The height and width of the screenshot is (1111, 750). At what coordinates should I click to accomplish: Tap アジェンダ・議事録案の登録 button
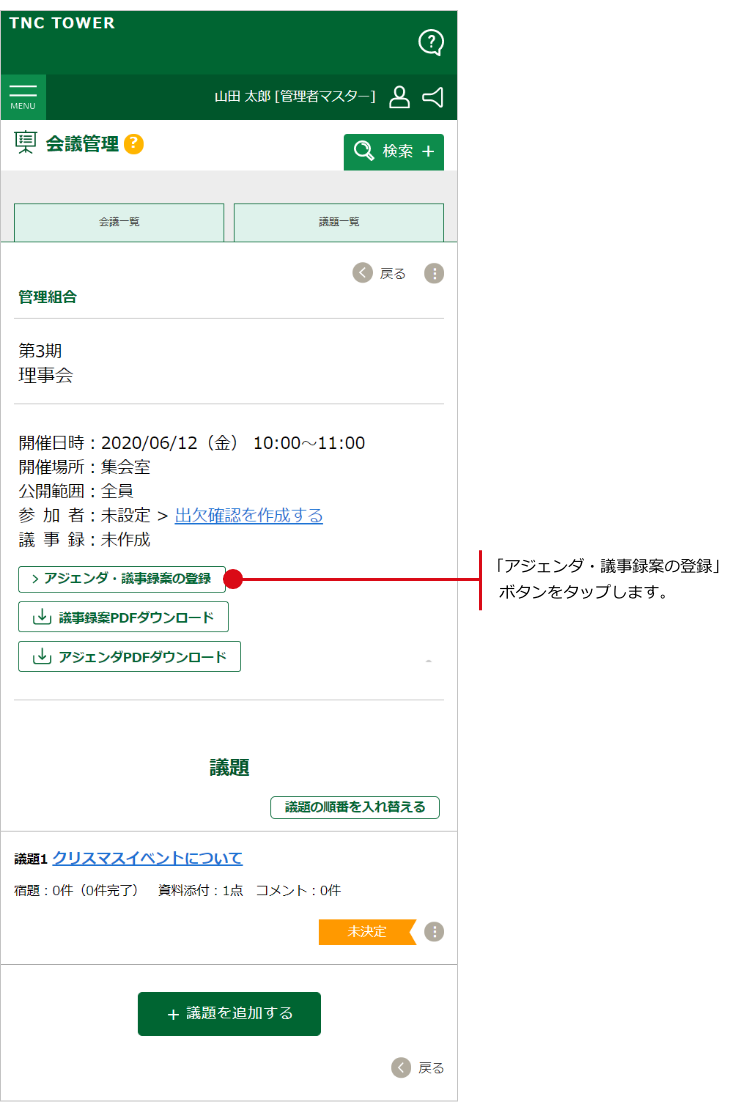tap(122, 579)
